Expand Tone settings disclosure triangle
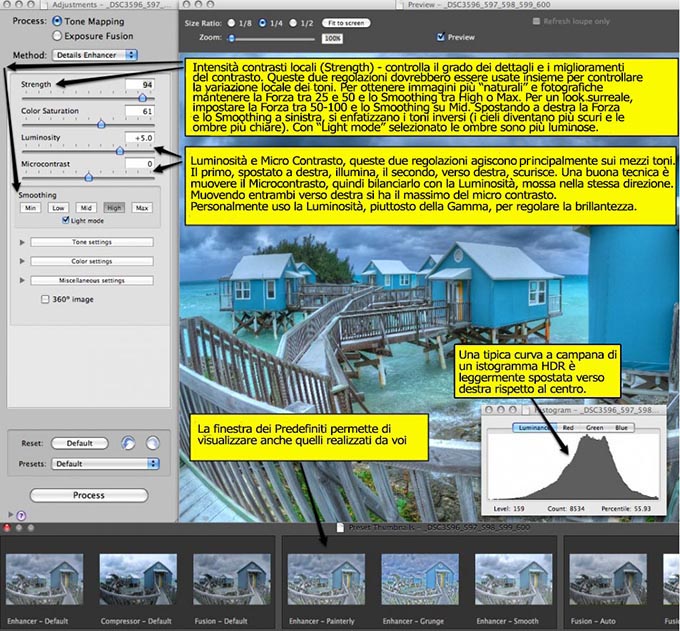 pos(22,242)
